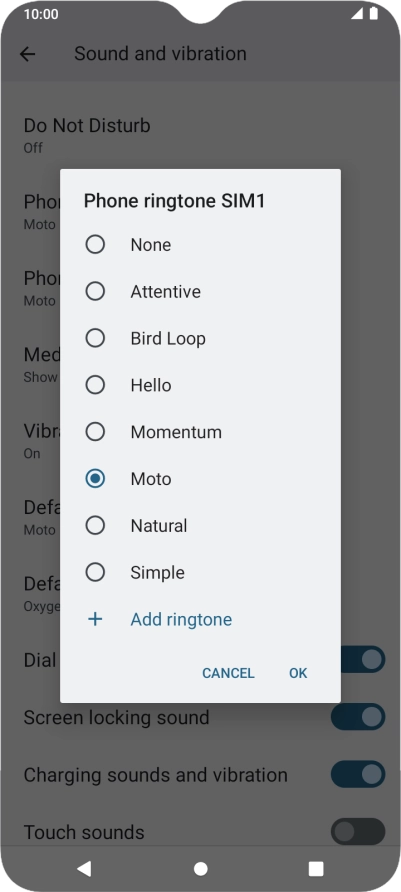Select the Hello ringtone radio button
Image resolution: width=401 pixels, height=892 pixels.
click(95, 385)
